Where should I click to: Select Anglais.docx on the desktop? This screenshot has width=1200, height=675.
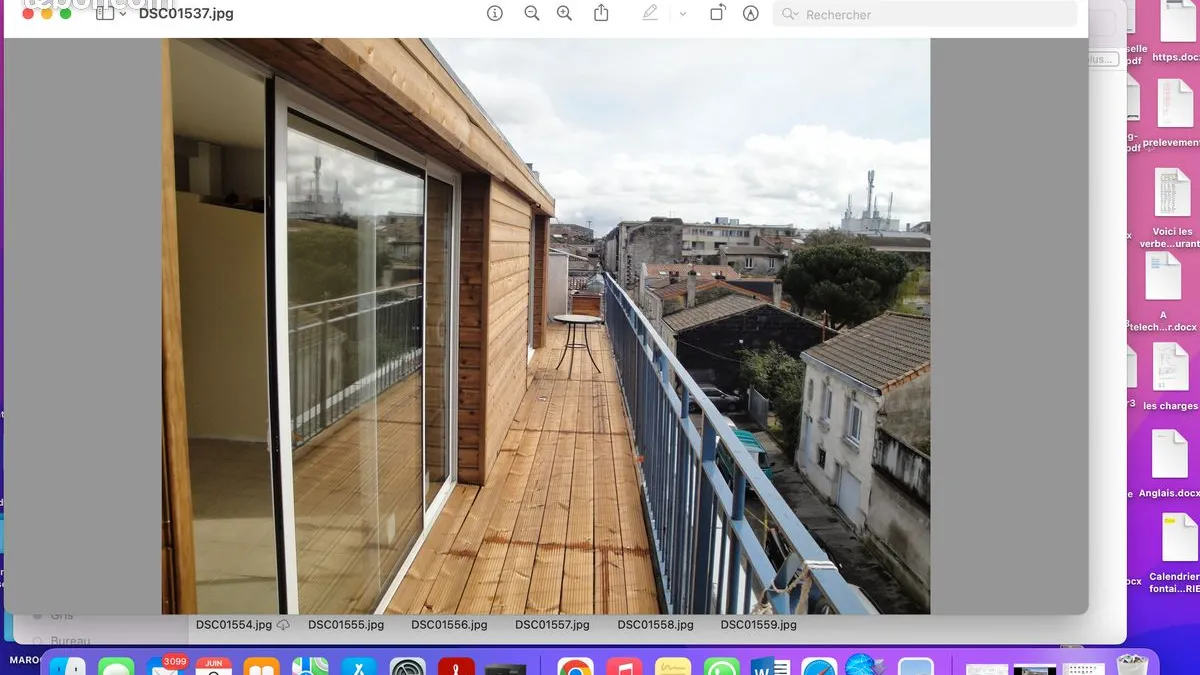(1169, 464)
